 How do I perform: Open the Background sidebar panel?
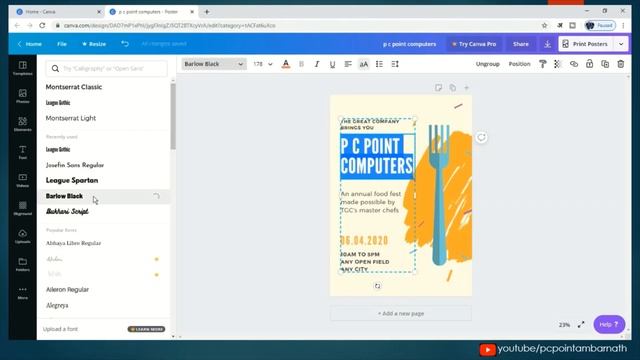click(x=22, y=208)
